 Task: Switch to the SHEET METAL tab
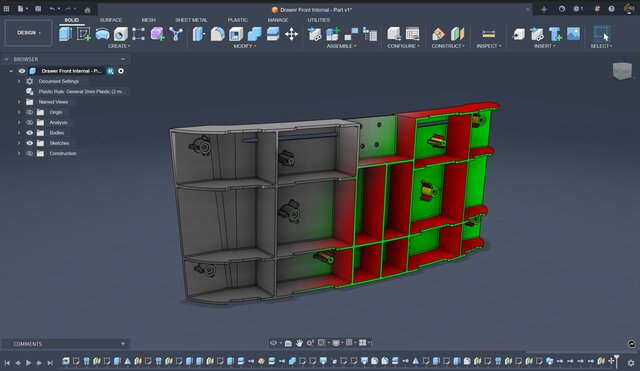pyautogui.click(x=191, y=20)
